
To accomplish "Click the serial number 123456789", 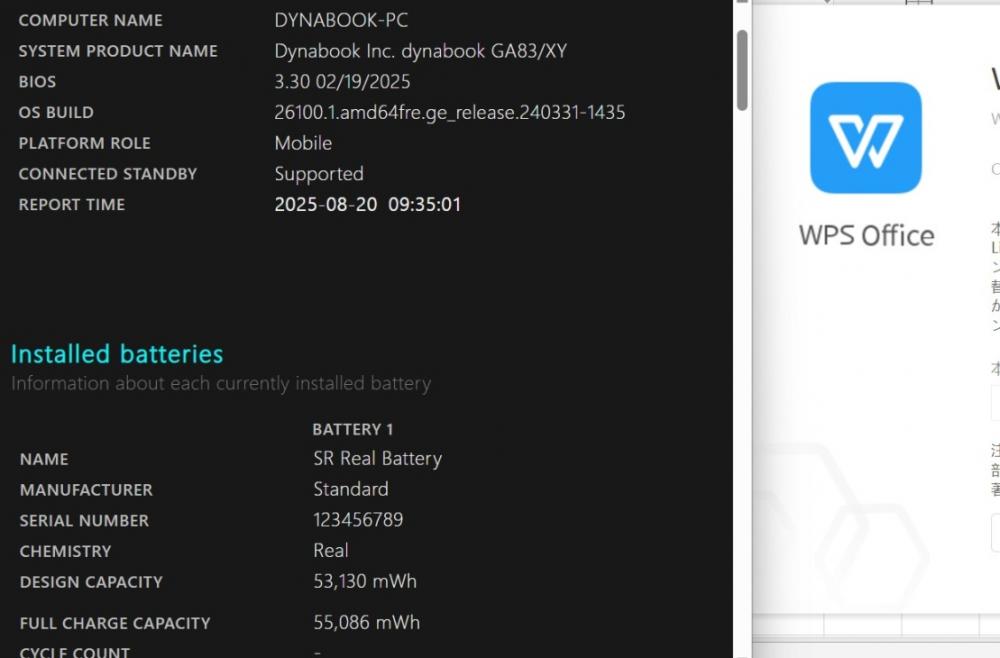I will point(358,520).
